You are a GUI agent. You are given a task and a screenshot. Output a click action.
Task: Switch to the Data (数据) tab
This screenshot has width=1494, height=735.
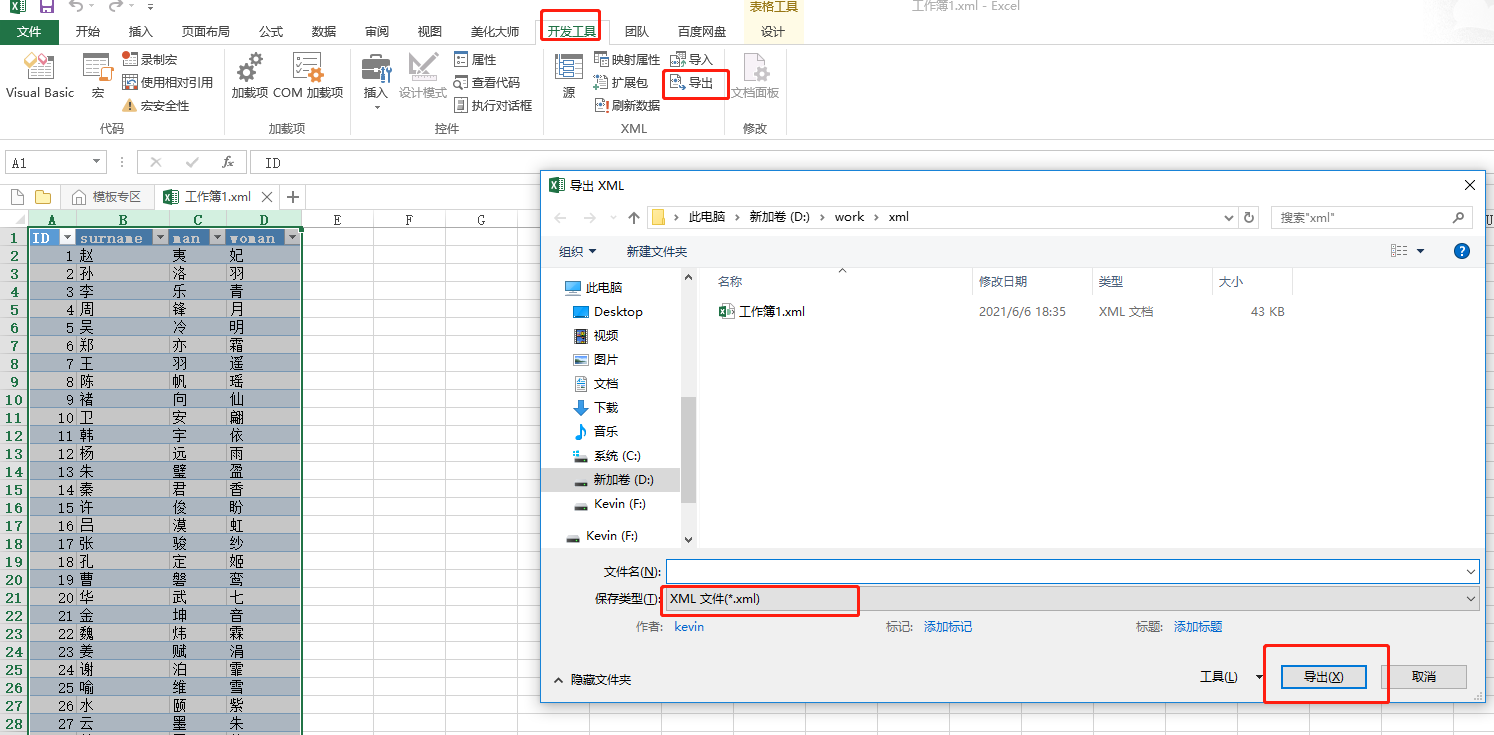pyautogui.click(x=324, y=31)
